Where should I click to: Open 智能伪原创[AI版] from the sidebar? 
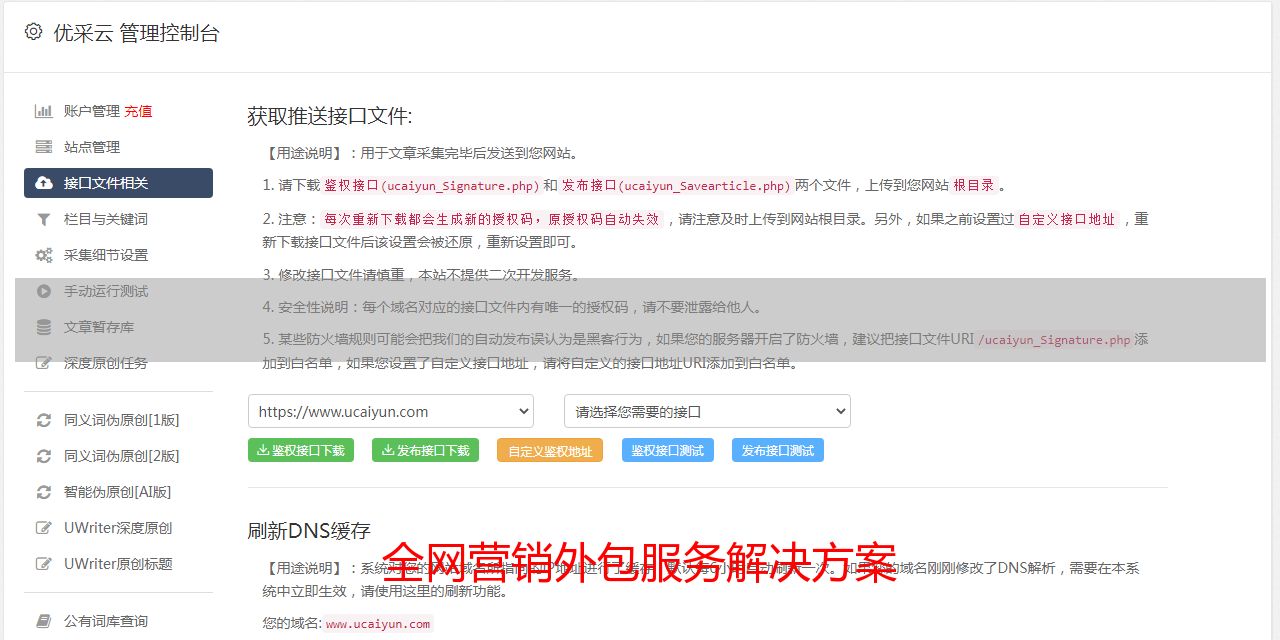[118, 492]
